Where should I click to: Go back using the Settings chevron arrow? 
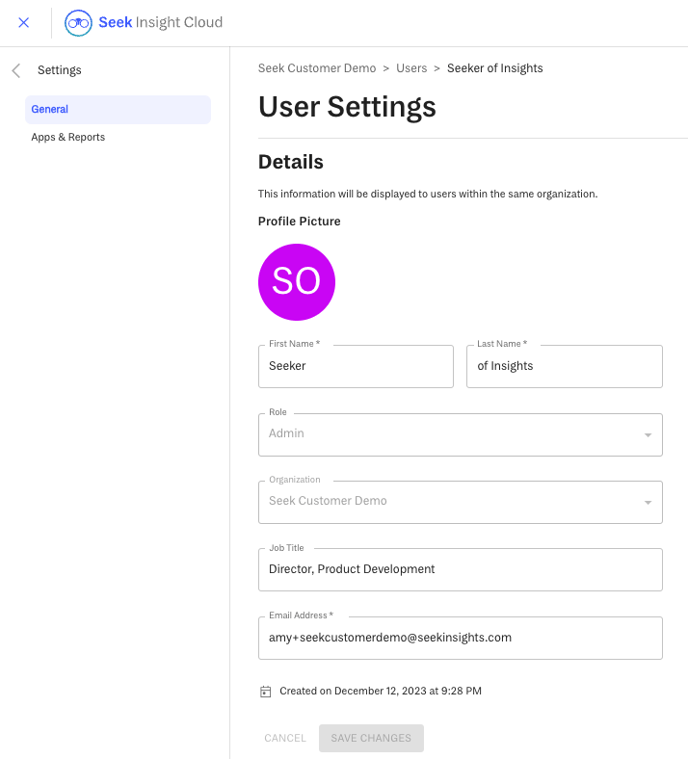pyautogui.click(x=16, y=71)
